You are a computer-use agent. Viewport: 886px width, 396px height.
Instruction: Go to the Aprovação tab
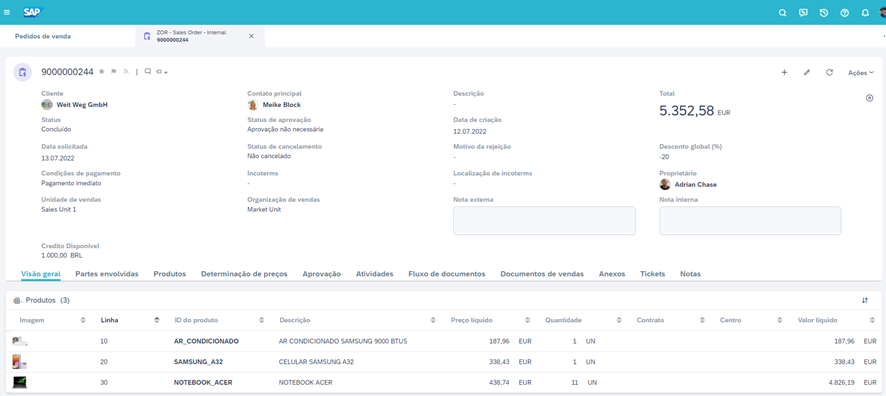[x=322, y=273]
